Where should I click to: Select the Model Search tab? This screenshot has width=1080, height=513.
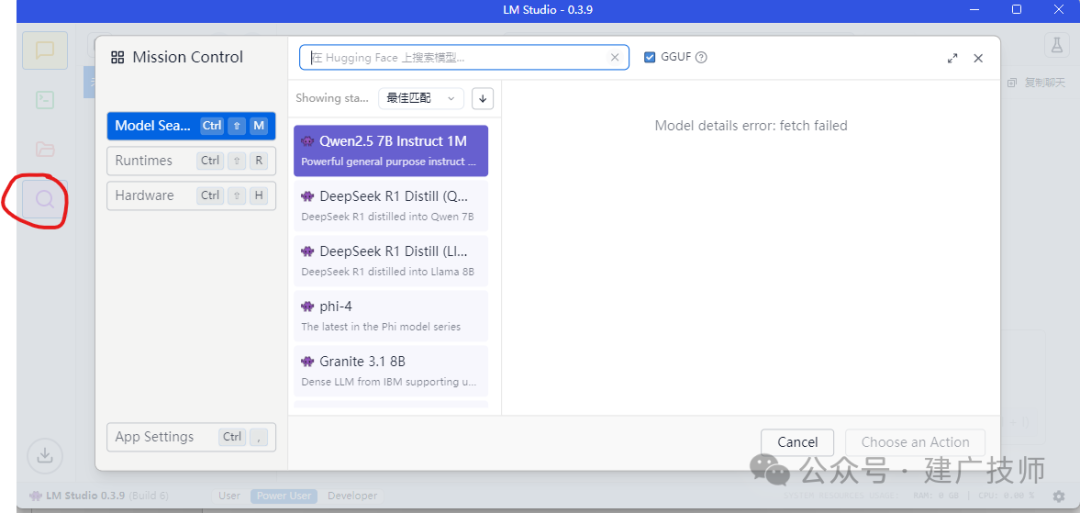[x=191, y=126]
